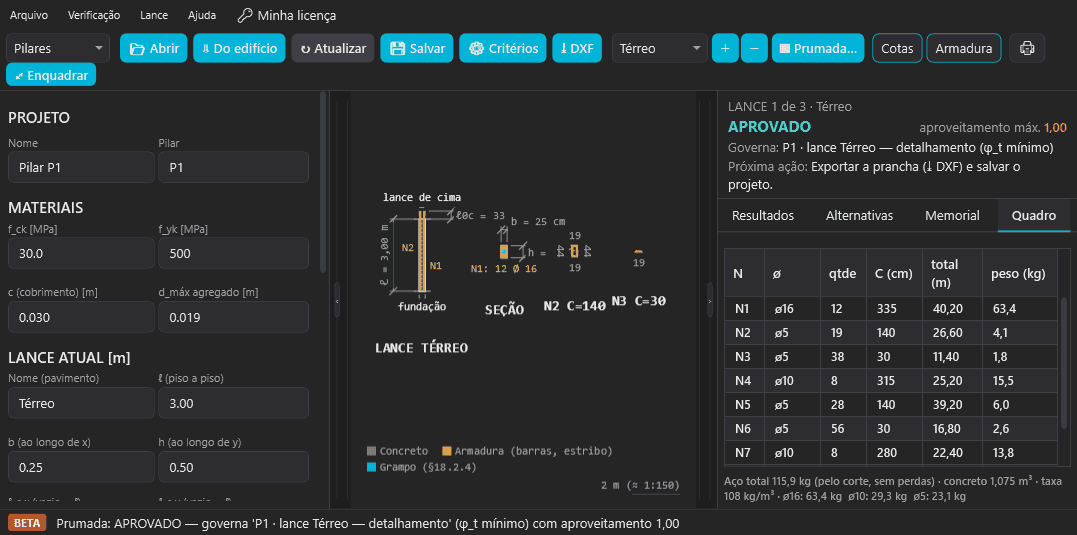Open the Critérios settings gear button
This screenshot has height=535, width=1077.
pos(503,49)
